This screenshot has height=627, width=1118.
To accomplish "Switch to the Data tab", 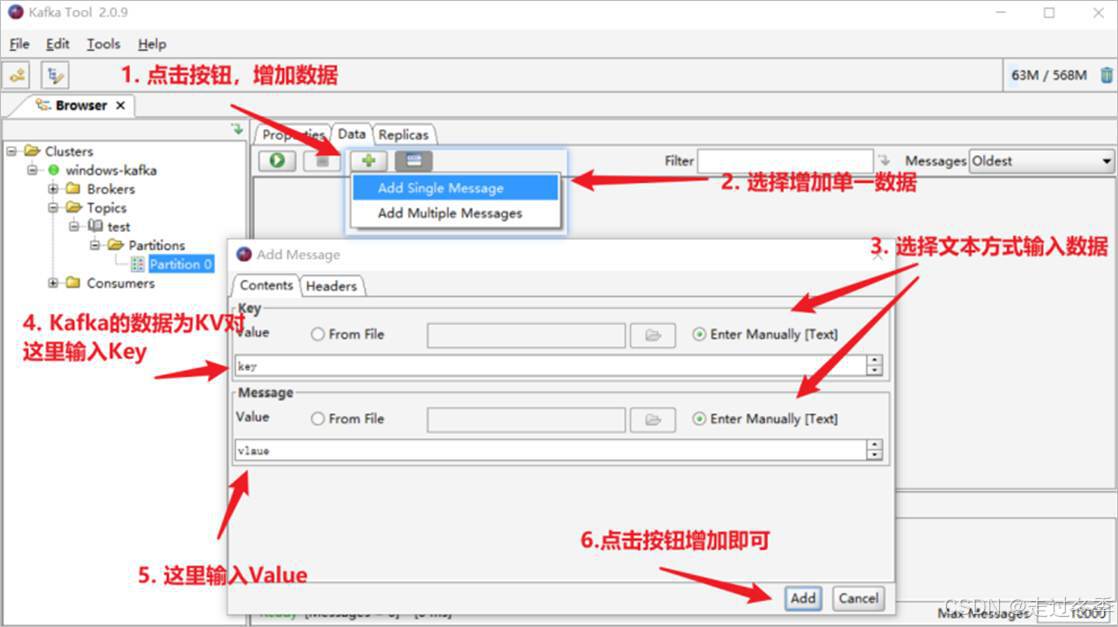I will pos(352,133).
